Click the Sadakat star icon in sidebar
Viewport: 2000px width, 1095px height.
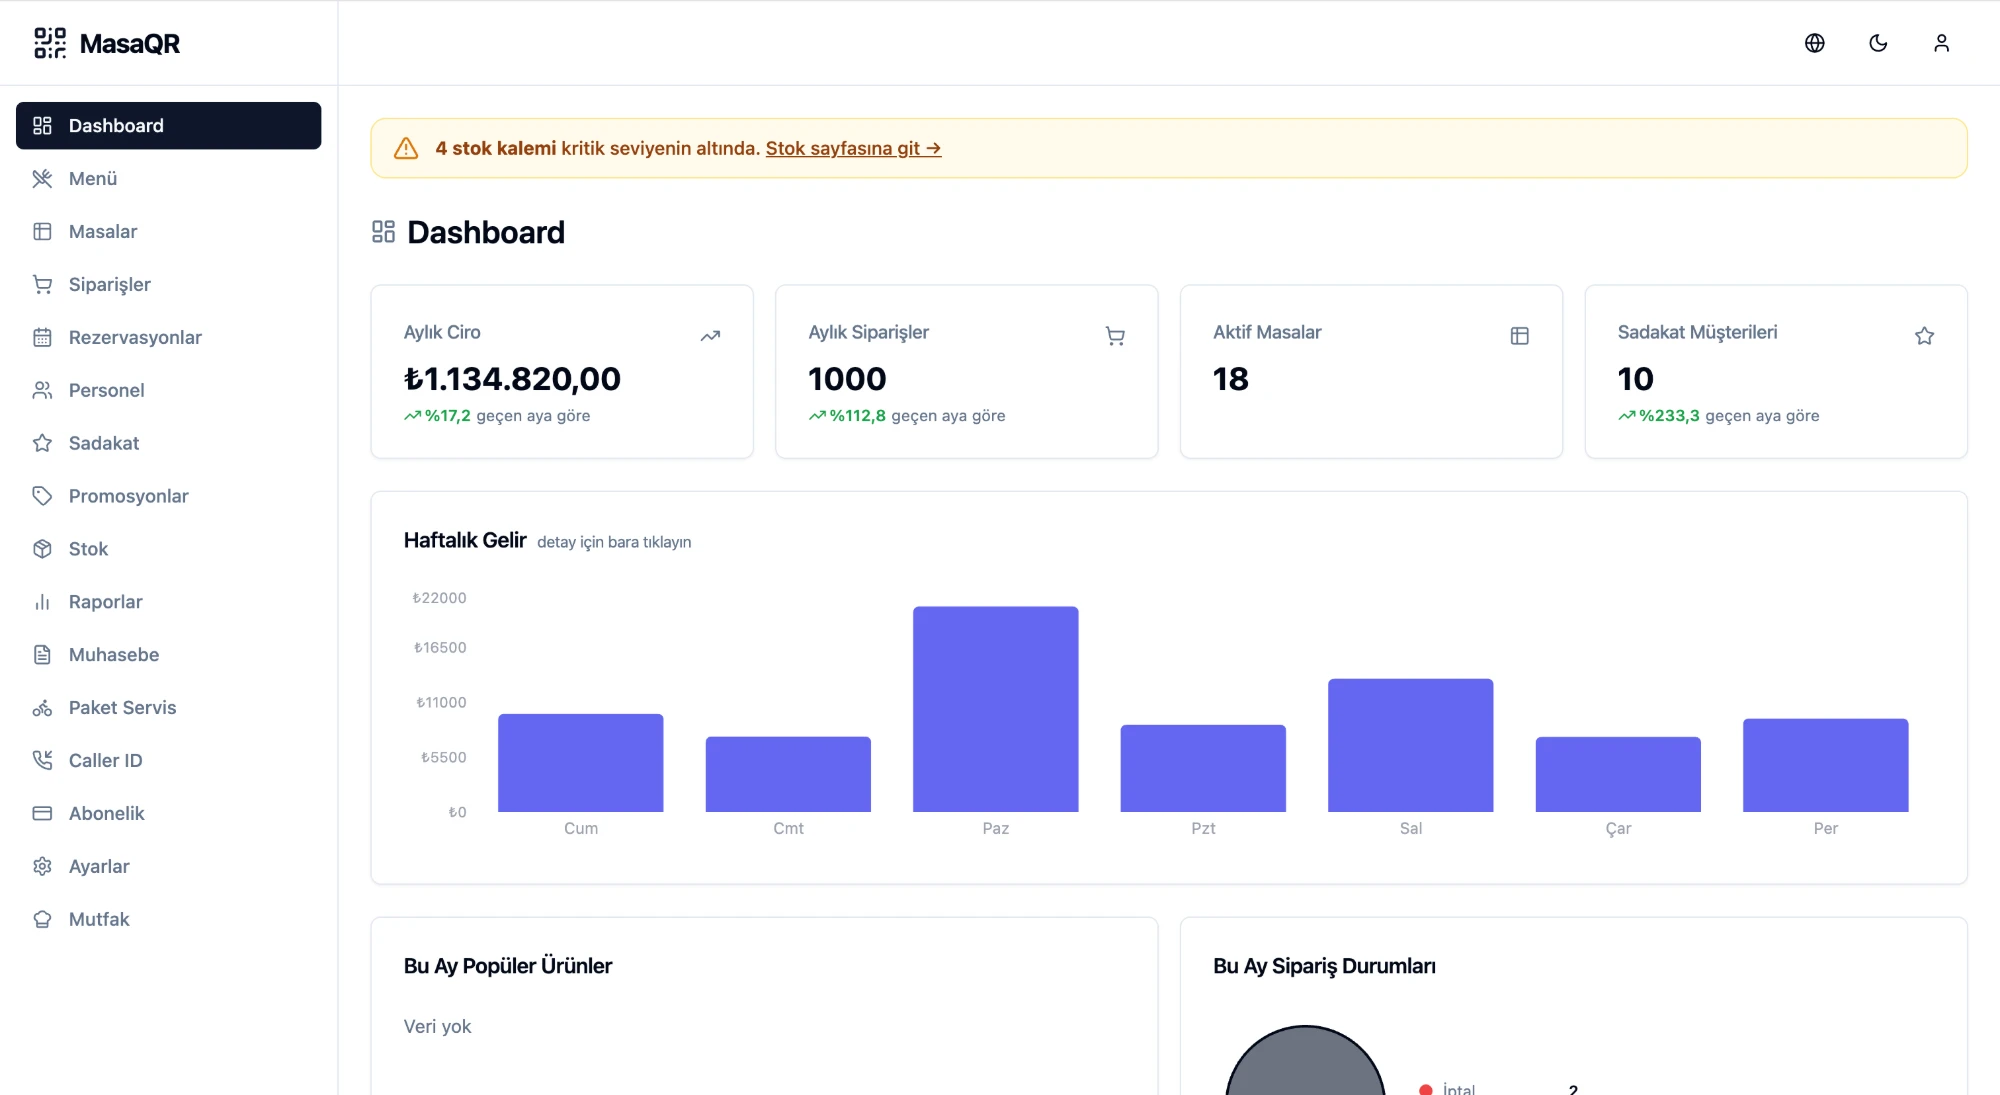point(42,443)
